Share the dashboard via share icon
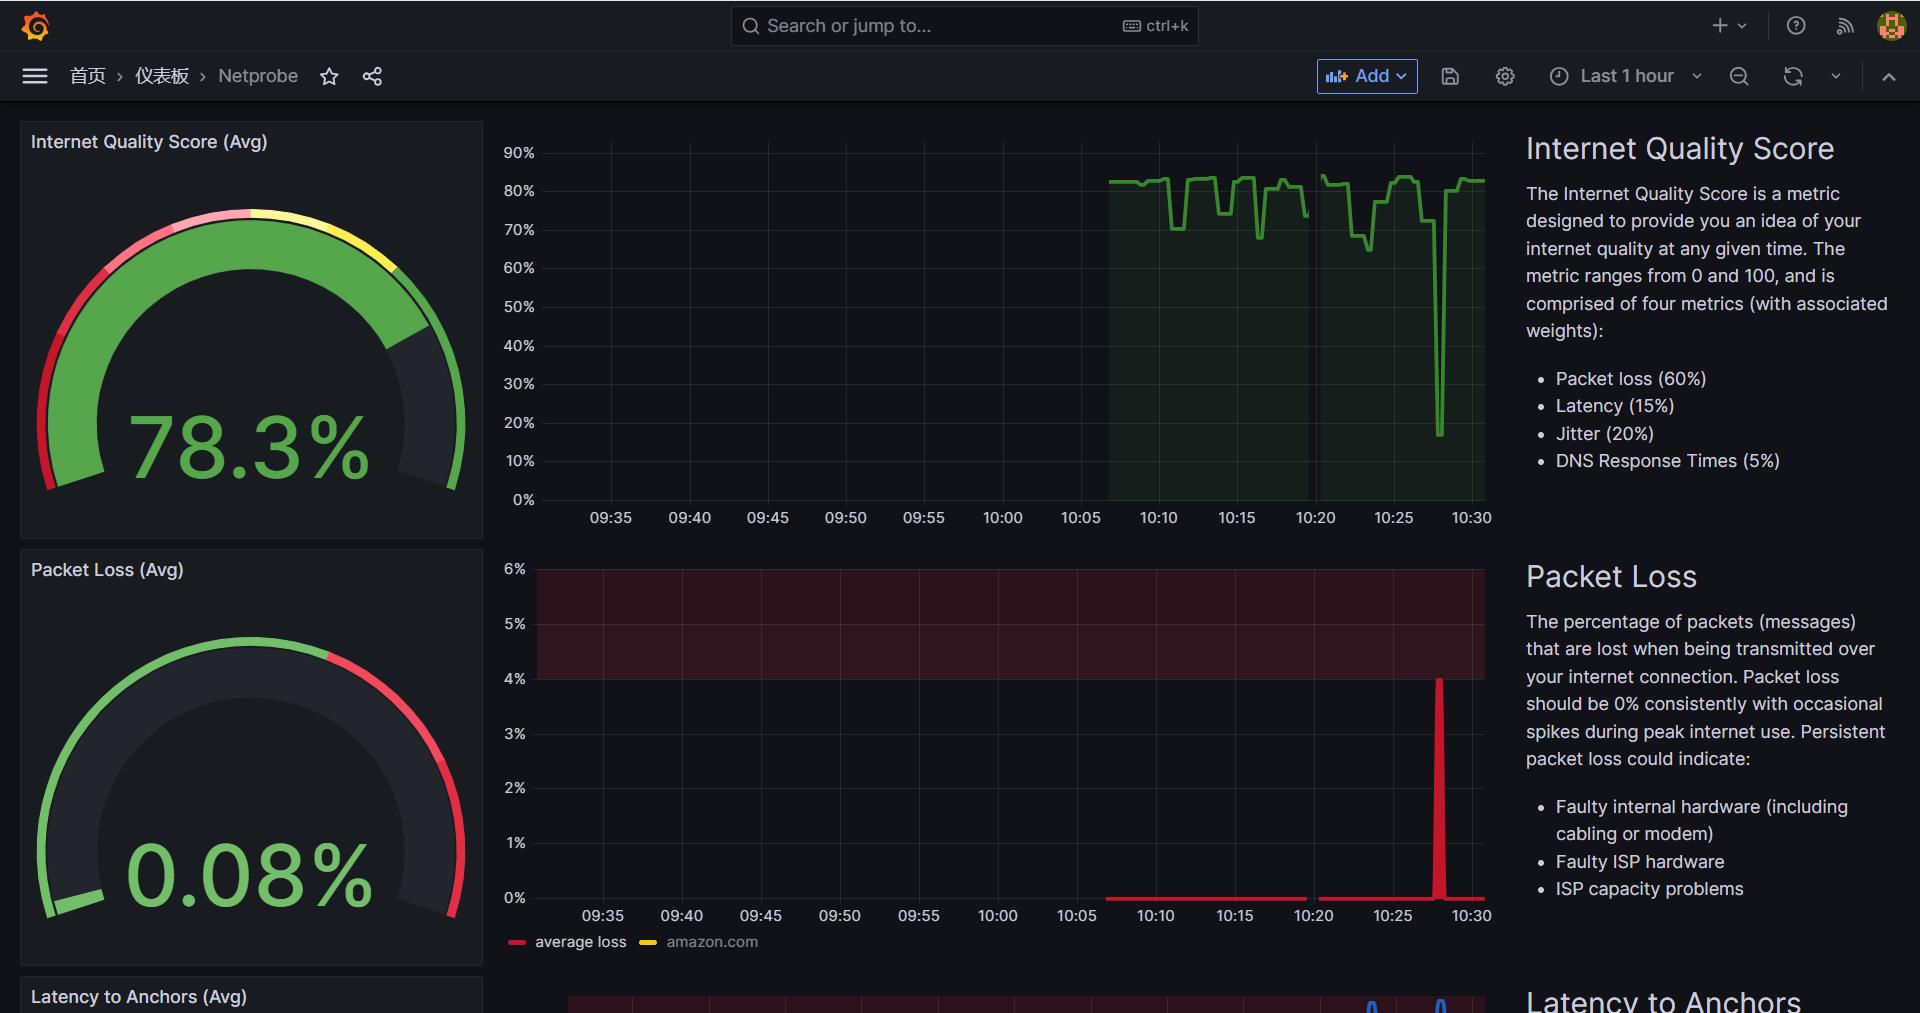Image resolution: width=1920 pixels, height=1013 pixels. tap(372, 76)
